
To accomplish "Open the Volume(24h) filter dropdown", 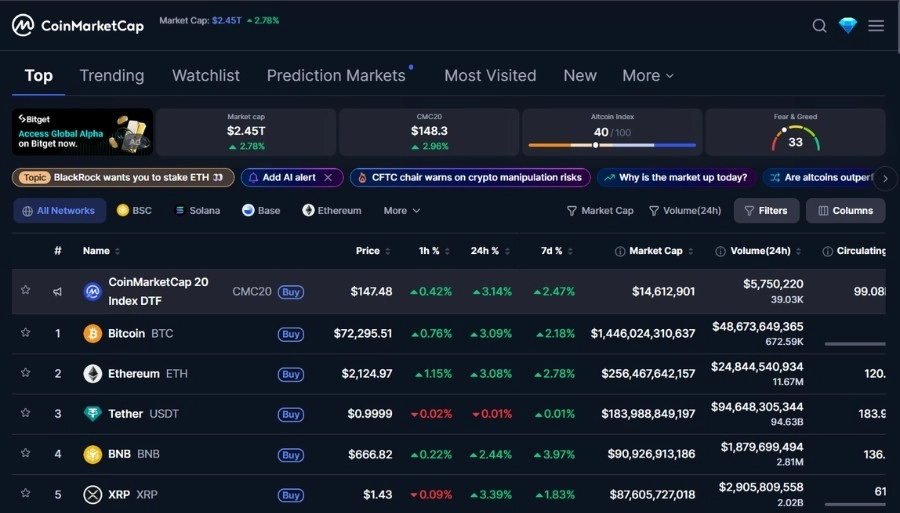I will [685, 211].
